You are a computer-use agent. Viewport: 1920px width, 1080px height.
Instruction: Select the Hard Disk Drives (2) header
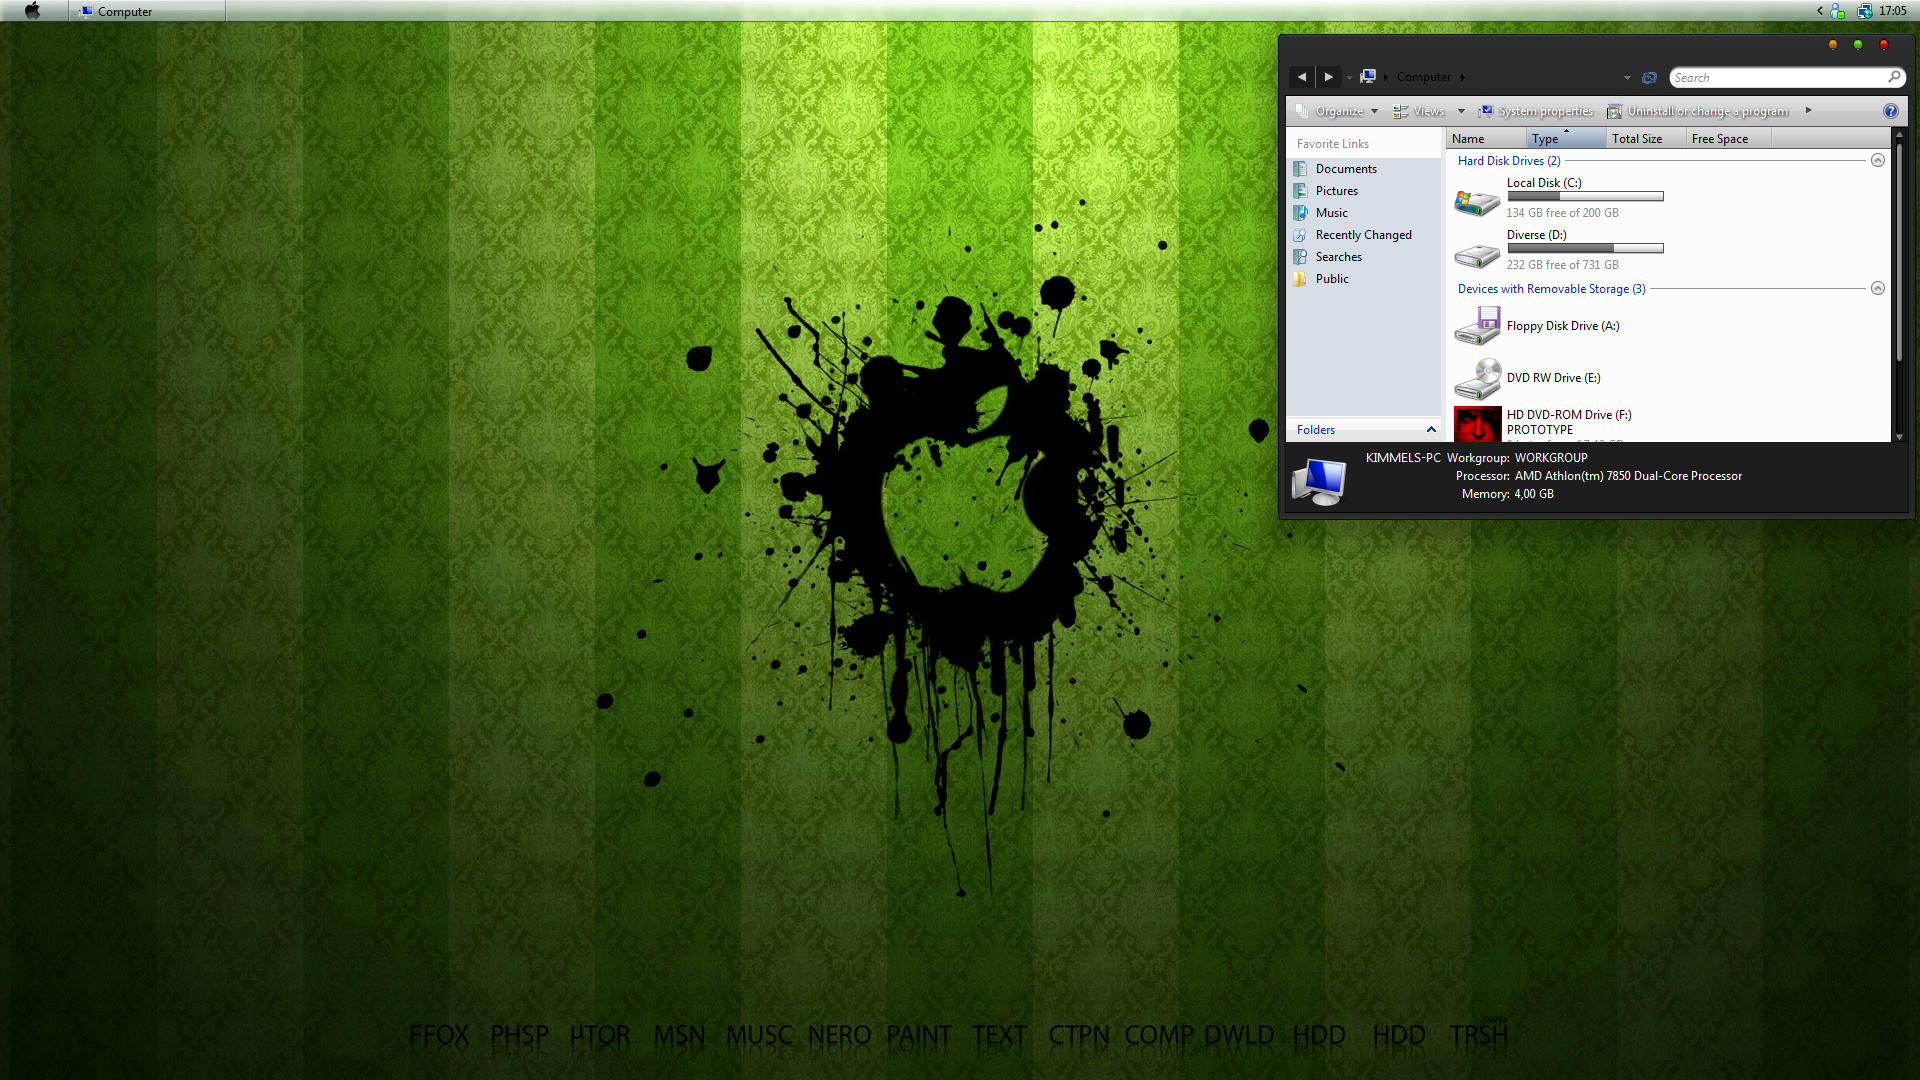tap(1509, 161)
